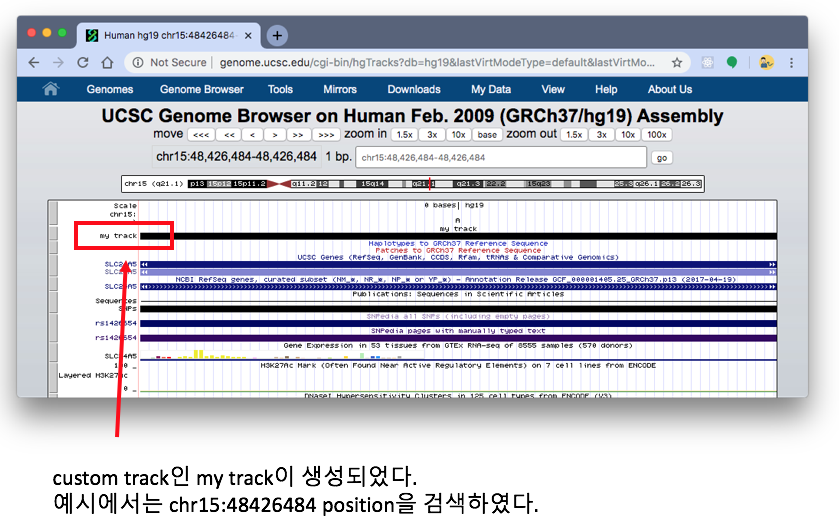
Task: Click the green extension icon
Action: [x=732, y=63]
